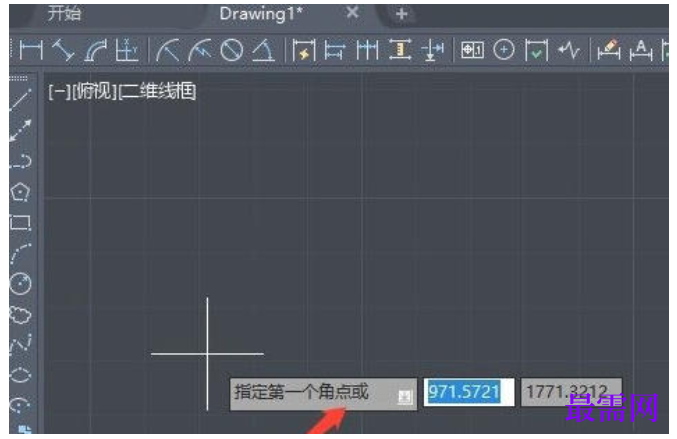
Task: Select the Center mark tool
Action: 504,51
